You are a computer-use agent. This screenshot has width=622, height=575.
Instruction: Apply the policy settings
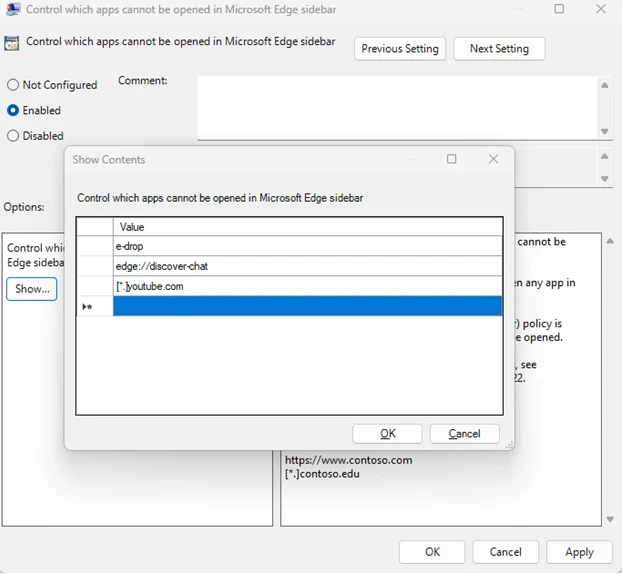(579, 552)
